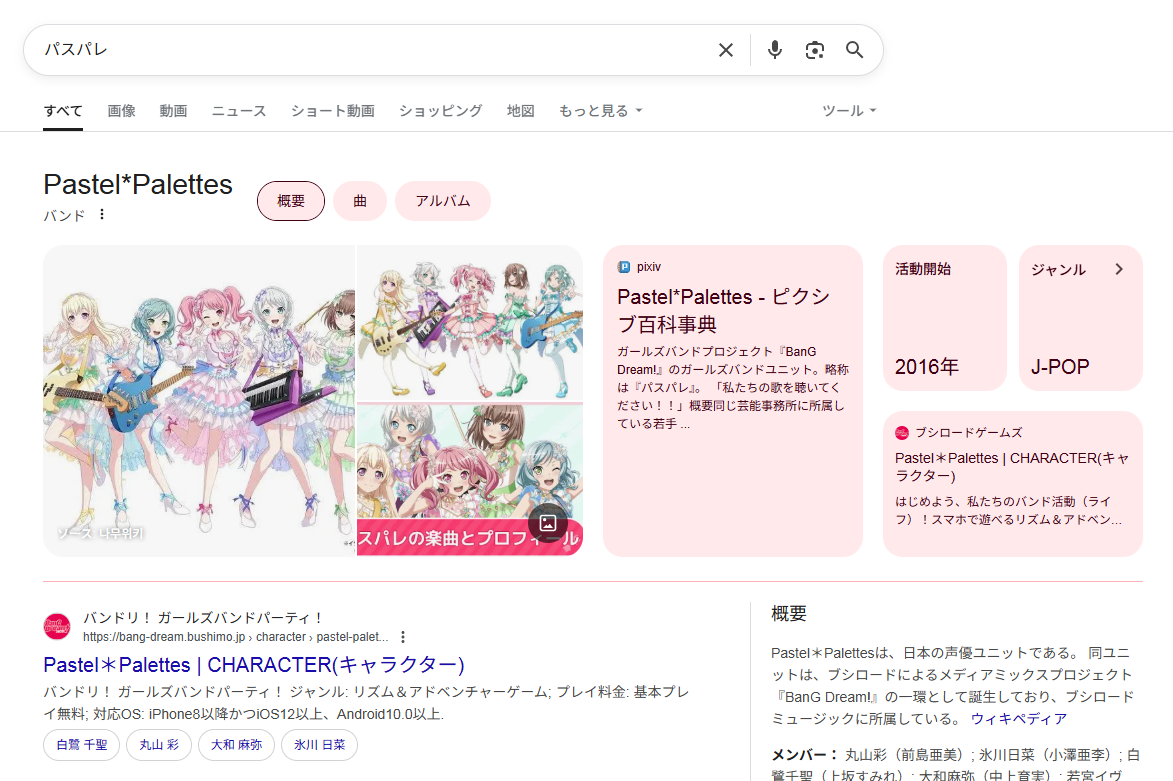Open the 白鷺 千聖 chip link
The image size is (1173, 781).
click(82, 745)
